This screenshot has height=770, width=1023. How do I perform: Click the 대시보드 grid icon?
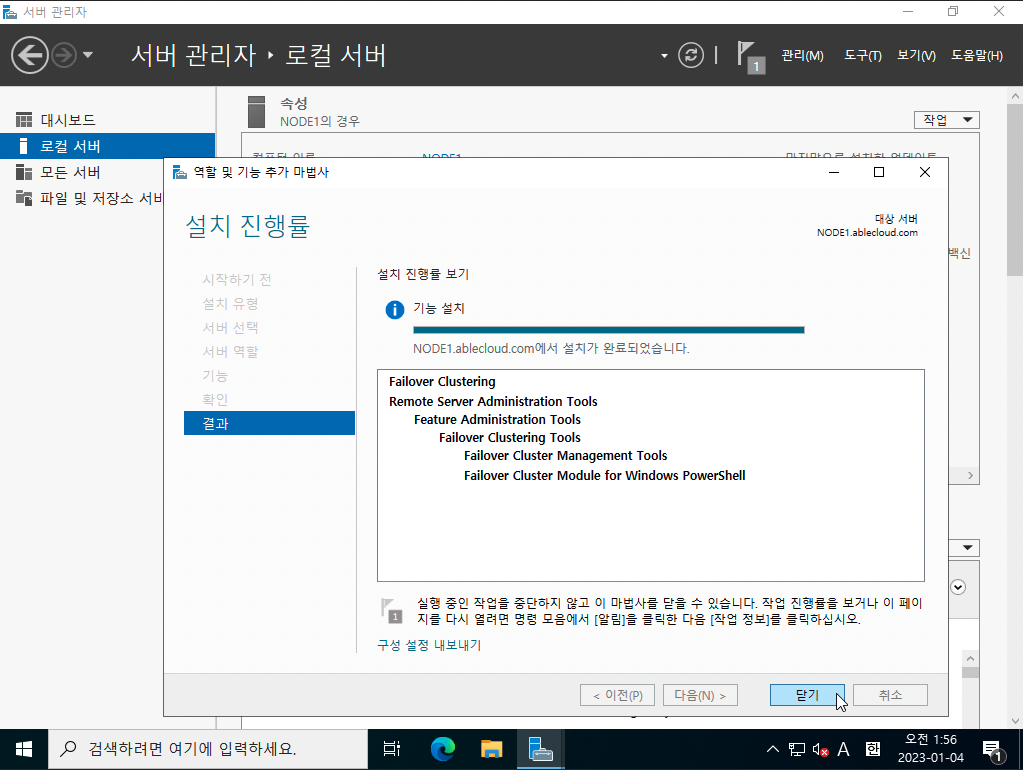(x=24, y=120)
